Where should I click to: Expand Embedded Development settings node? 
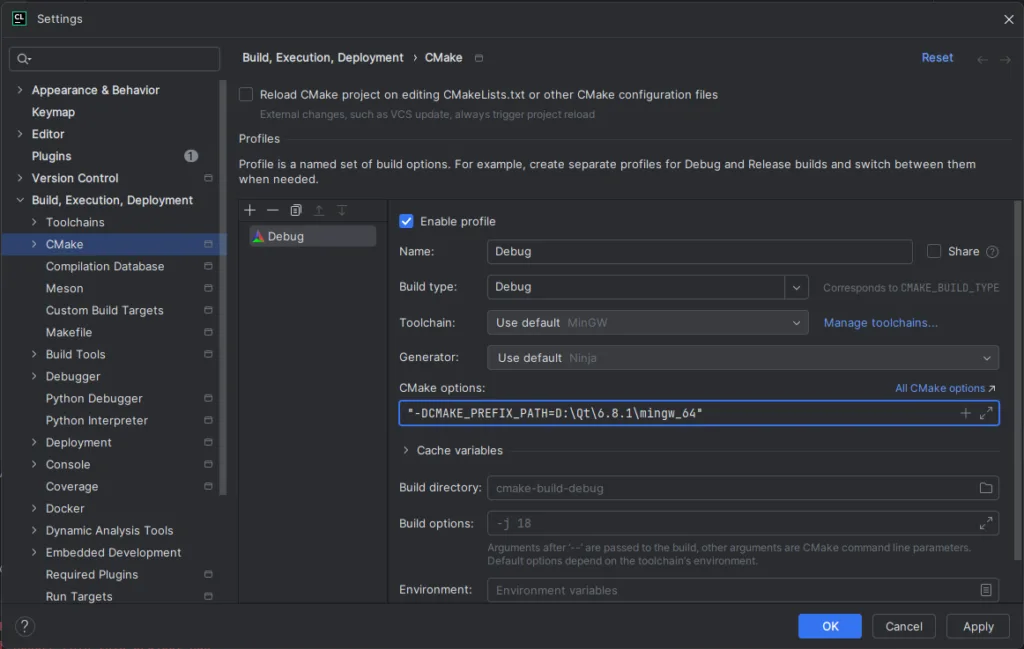coord(34,552)
